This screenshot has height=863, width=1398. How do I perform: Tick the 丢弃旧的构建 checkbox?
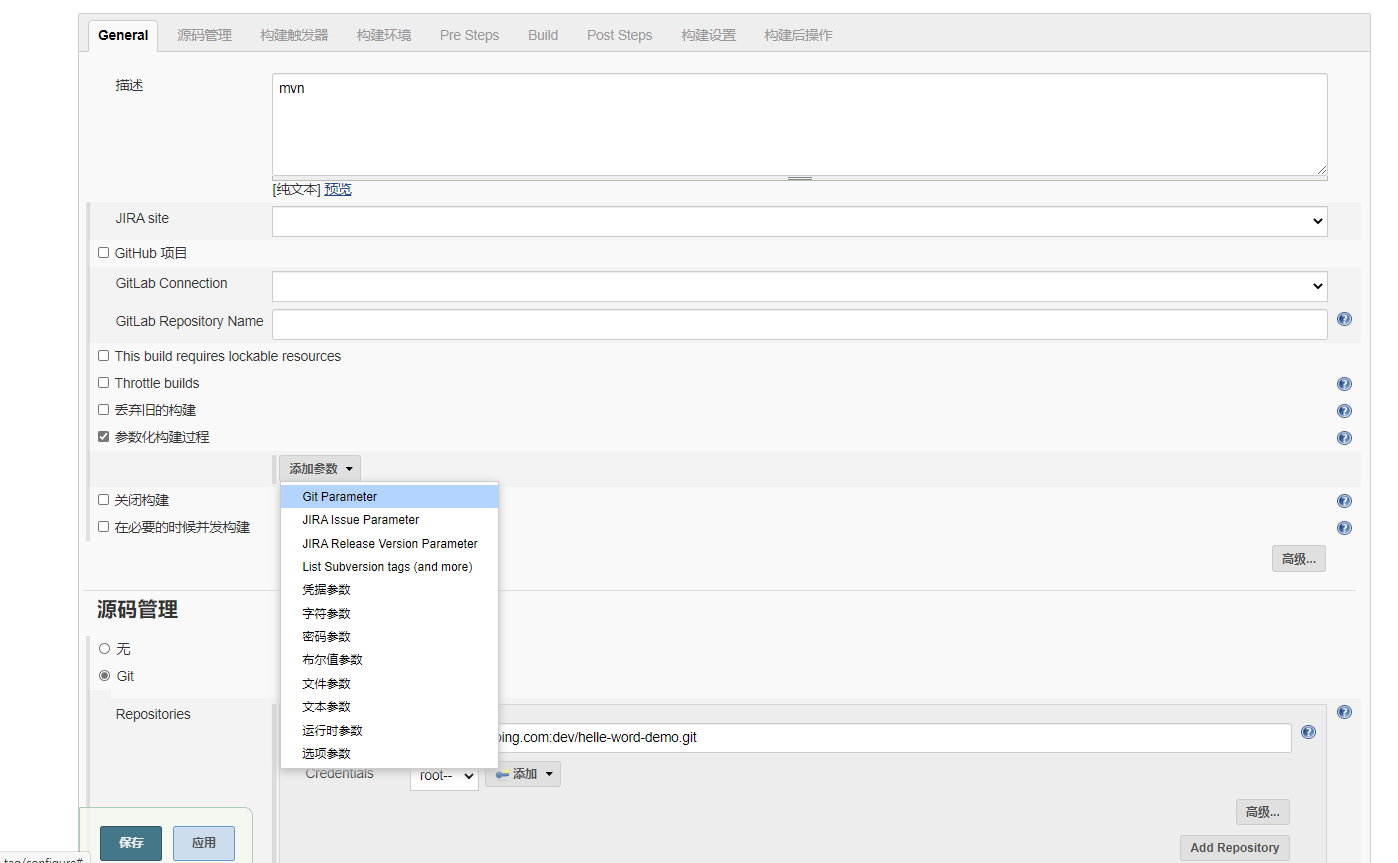point(103,409)
